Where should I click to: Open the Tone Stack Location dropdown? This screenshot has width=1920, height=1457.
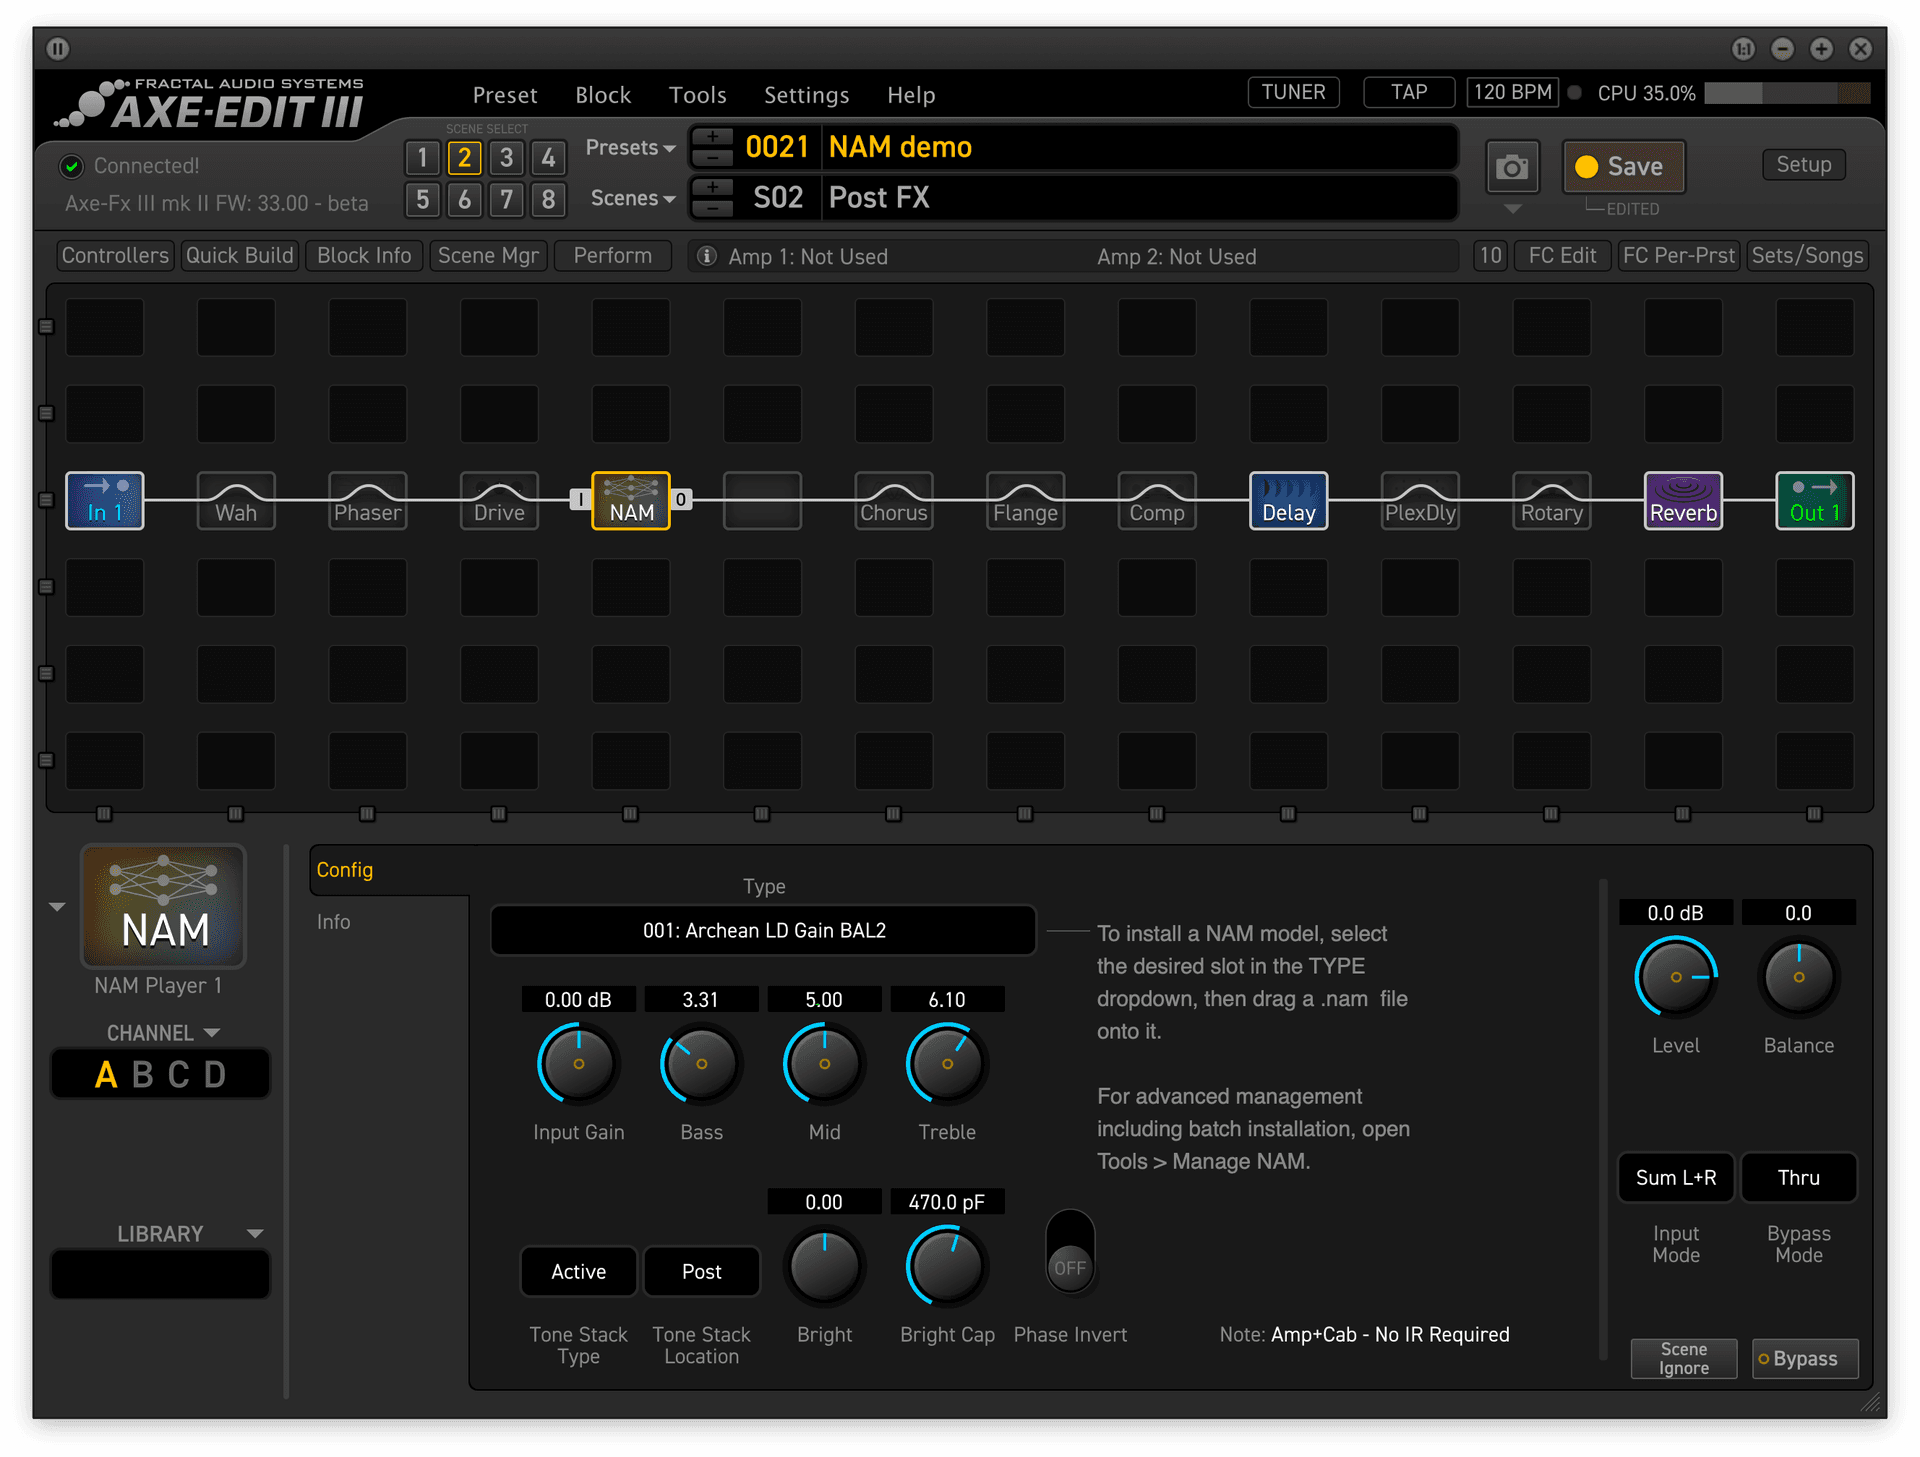(x=702, y=1272)
